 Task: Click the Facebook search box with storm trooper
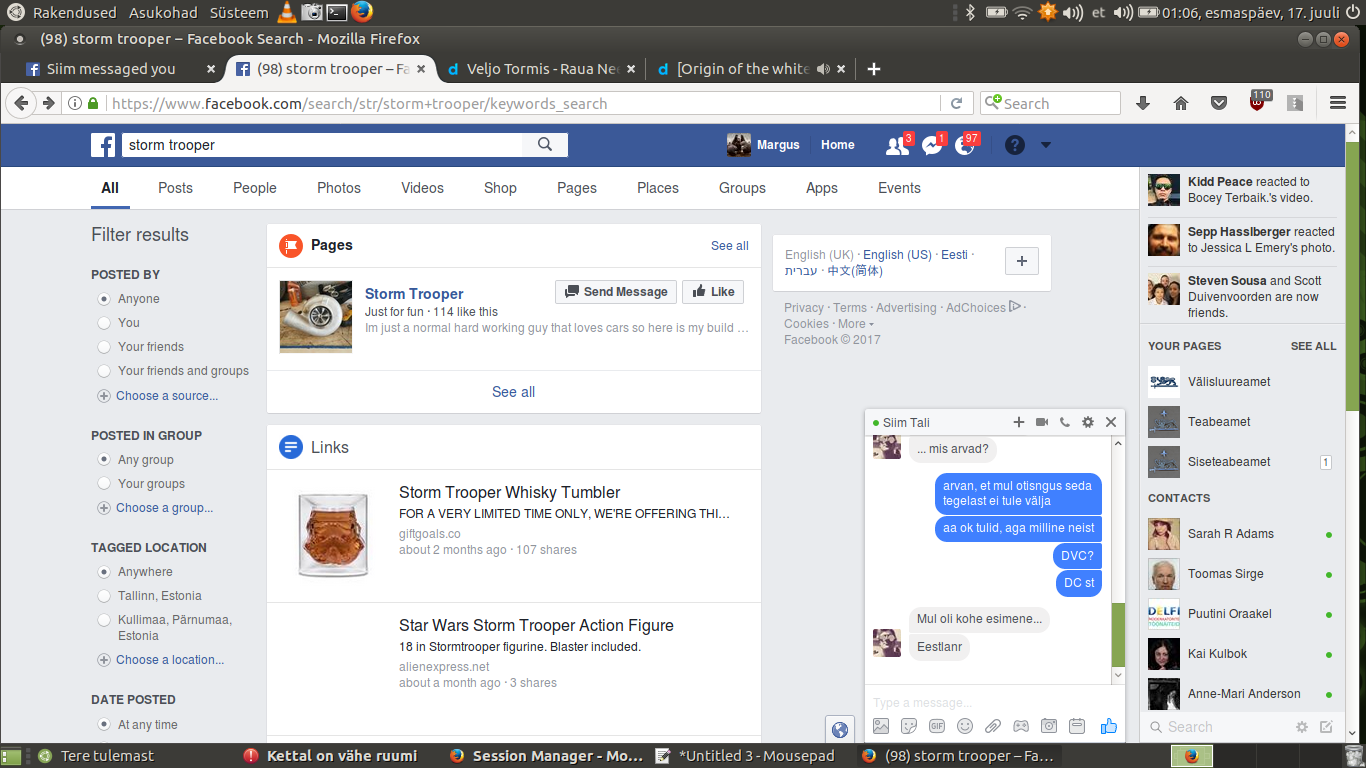[322, 145]
